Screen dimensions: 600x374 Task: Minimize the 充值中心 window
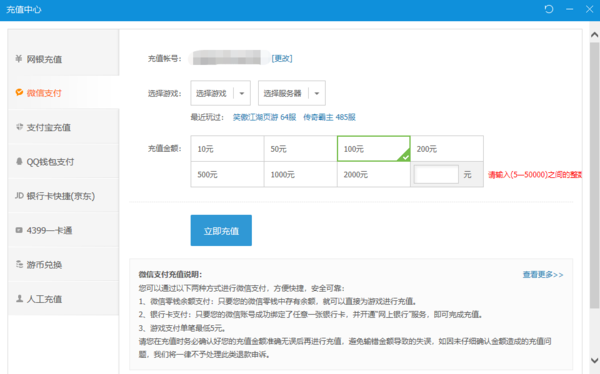pos(570,9)
